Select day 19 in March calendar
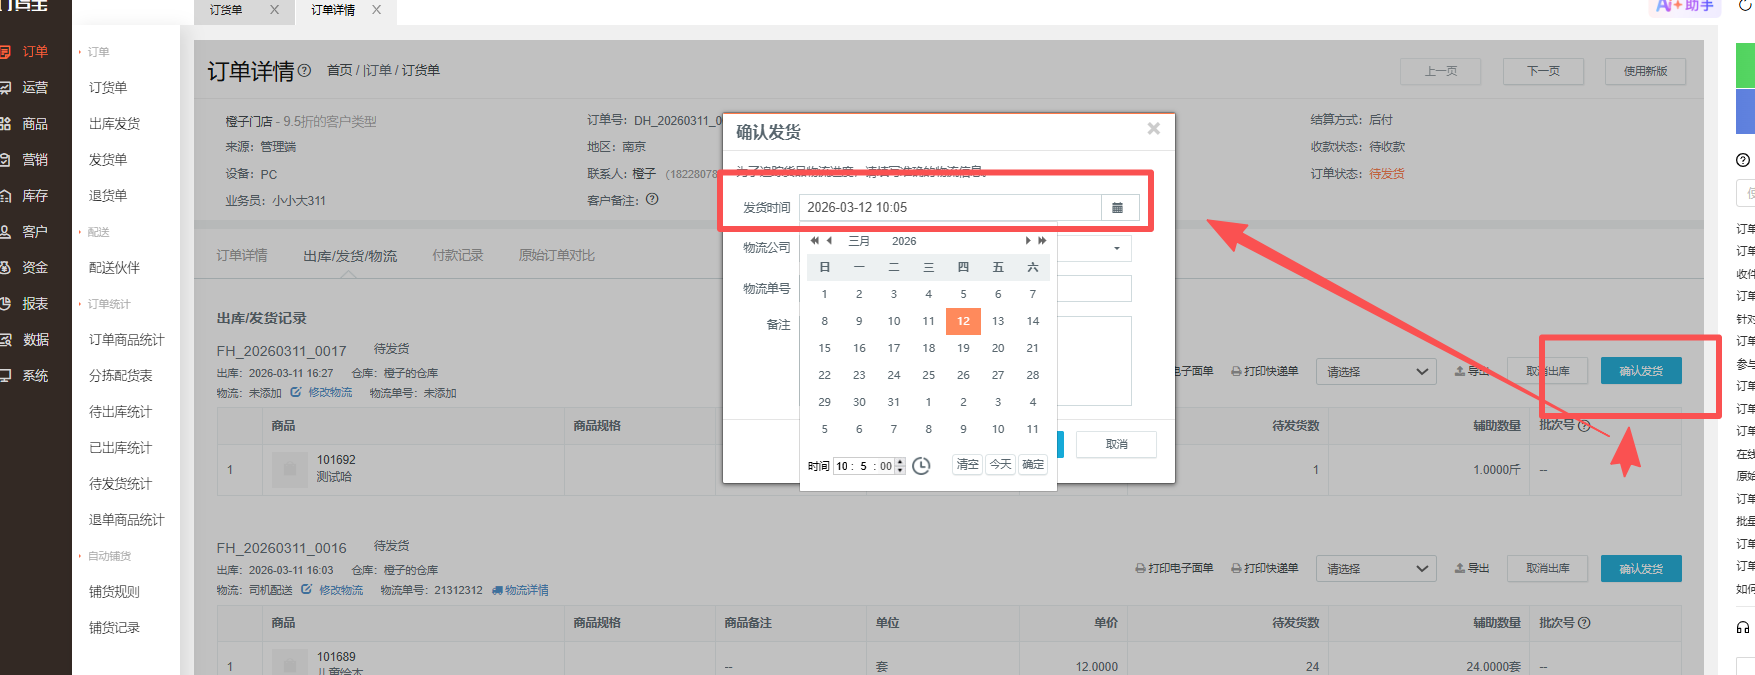This screenshot has width=1755, height=675. tap(963, 348)
